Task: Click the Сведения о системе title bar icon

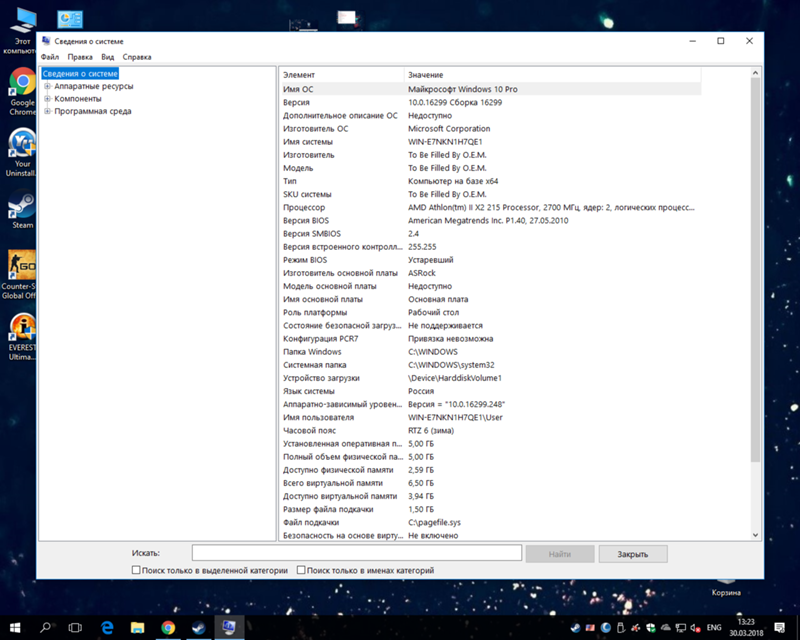Action: (46, 41)
